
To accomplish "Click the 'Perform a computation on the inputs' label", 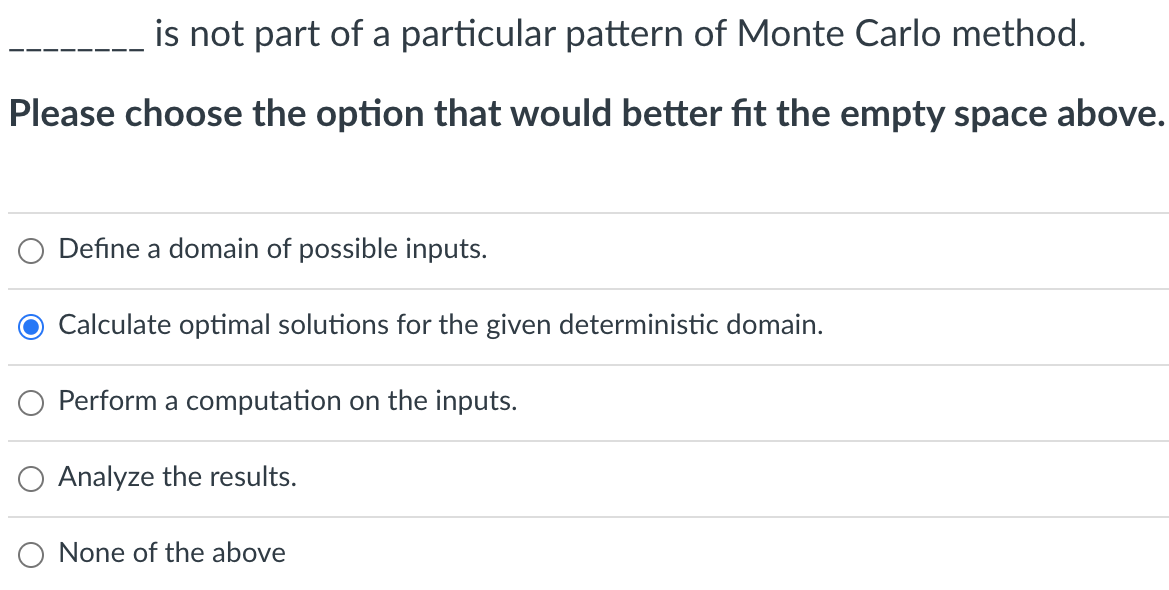I will (287, 401).
